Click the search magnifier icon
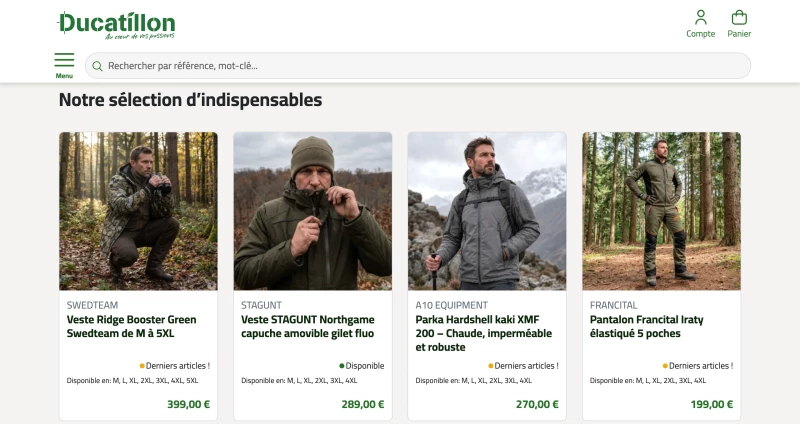 pyautogui.click(x=97, y=66)
